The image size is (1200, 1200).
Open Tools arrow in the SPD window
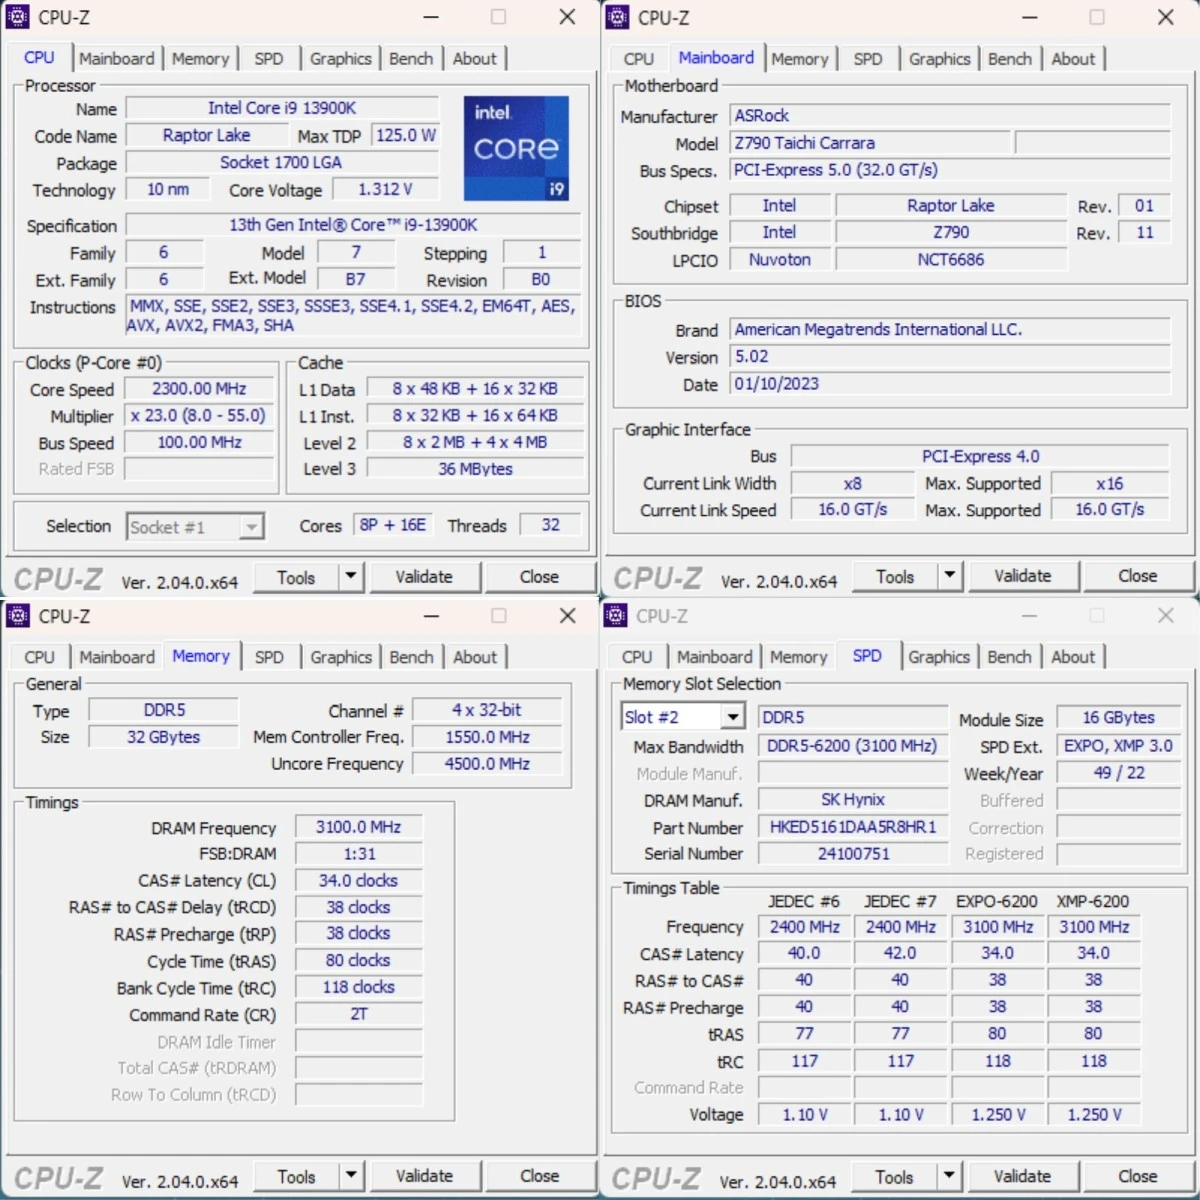(x=949, y=1176)
